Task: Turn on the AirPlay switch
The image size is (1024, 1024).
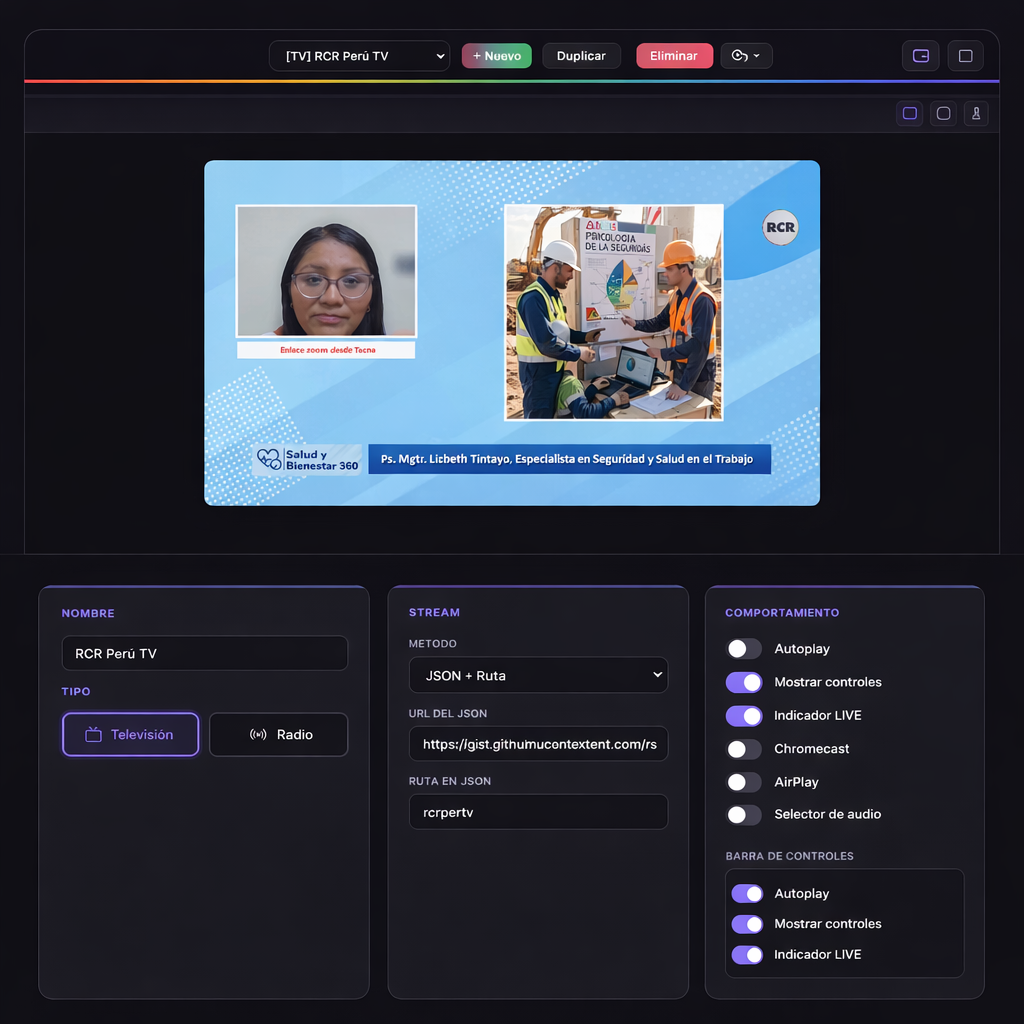Action: click(744, 782)
